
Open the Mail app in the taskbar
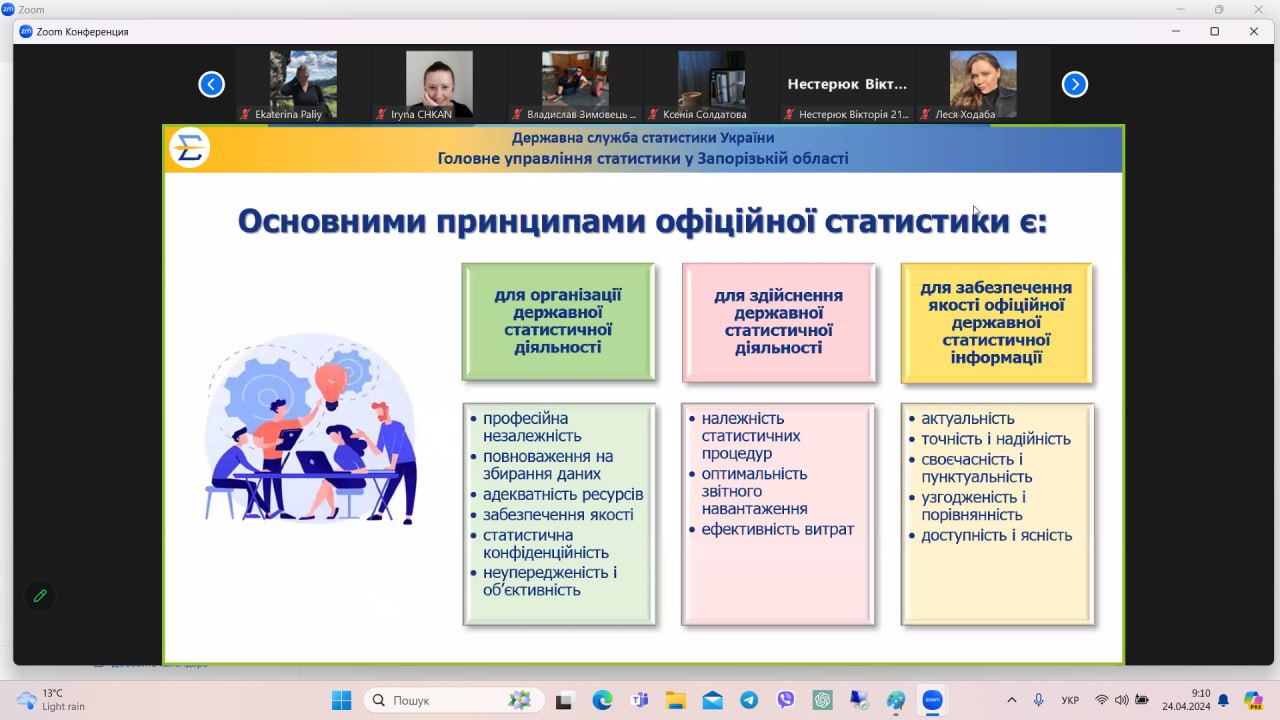pos(712,700)
